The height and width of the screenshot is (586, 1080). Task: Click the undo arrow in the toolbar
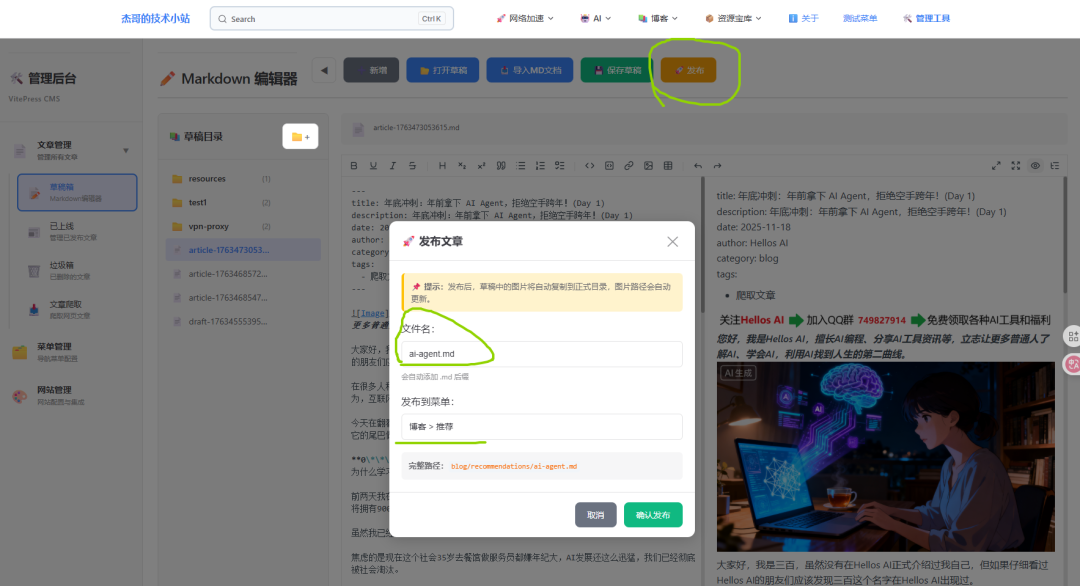click(x=698, y=166)
